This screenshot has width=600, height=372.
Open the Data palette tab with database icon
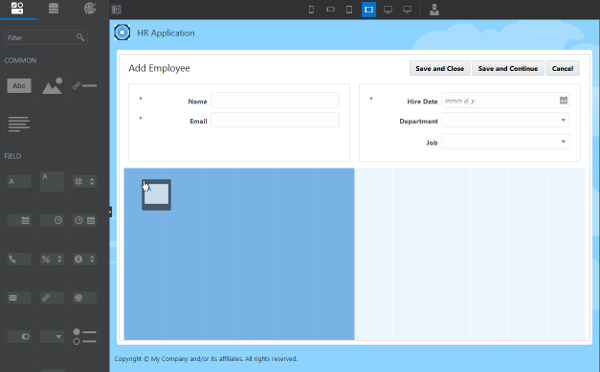tap(54, 8)
